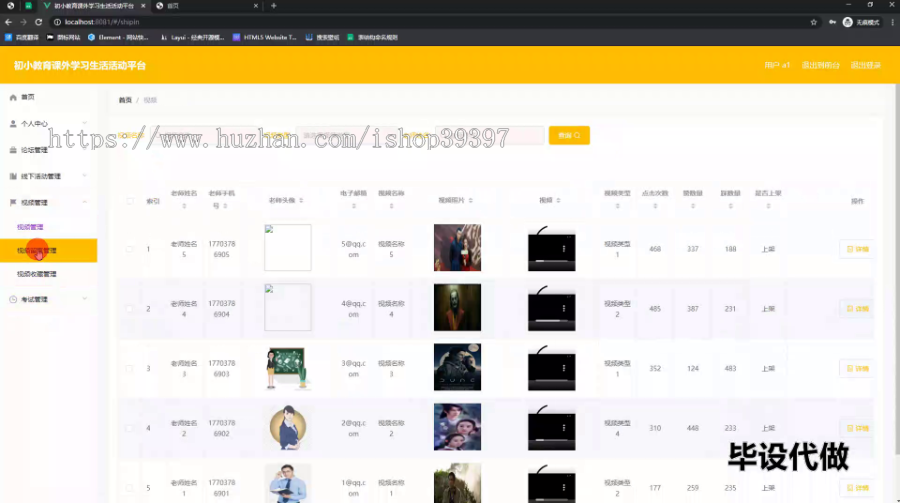Viewport: 900px width, 503px height.
Task: Click the clock icon beside 考试管理
Action: (x=13, y=299)
